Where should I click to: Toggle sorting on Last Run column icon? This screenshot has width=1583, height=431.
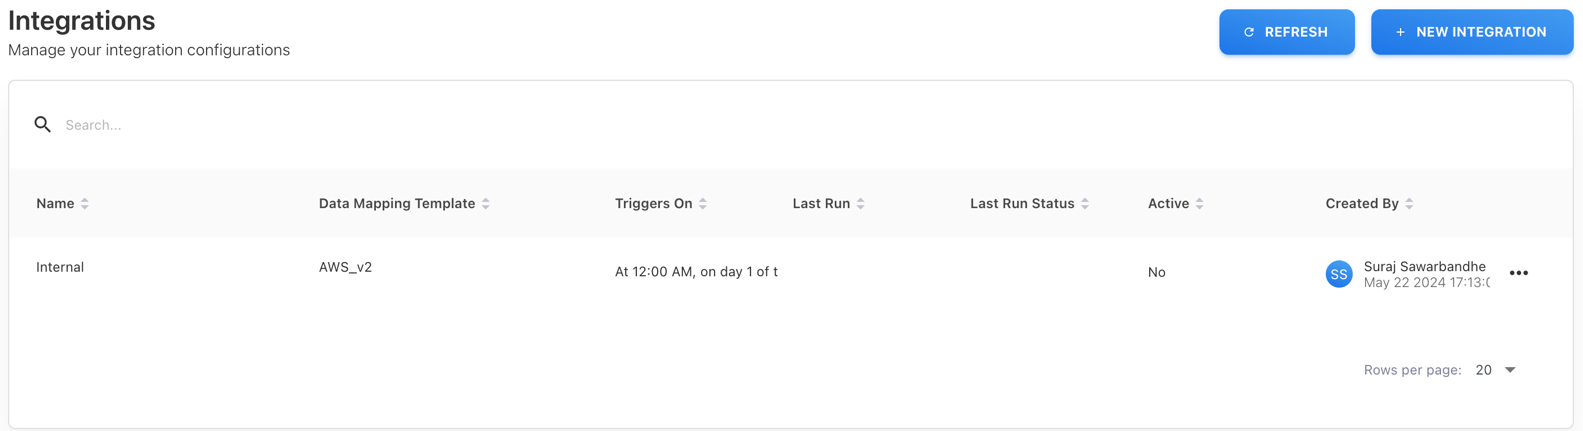click(861, 204)
